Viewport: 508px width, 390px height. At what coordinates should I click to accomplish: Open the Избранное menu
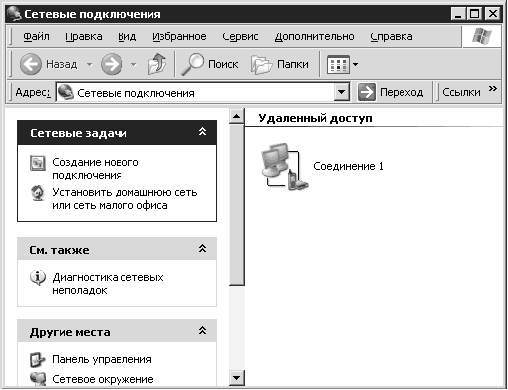coord(179,36)
